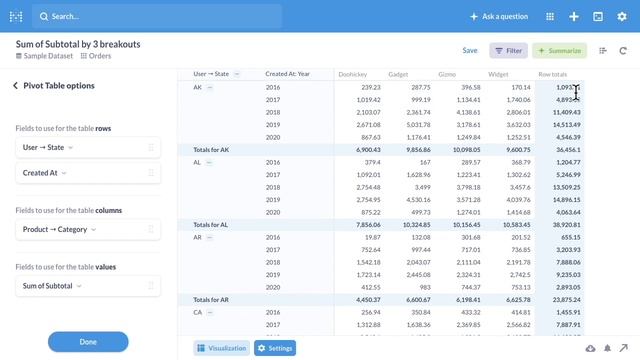Click the Gizmo column header
640x360 pixels.
447,74
